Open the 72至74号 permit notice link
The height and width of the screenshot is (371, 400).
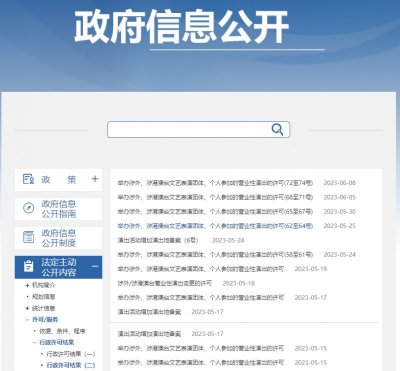[215, 183]
